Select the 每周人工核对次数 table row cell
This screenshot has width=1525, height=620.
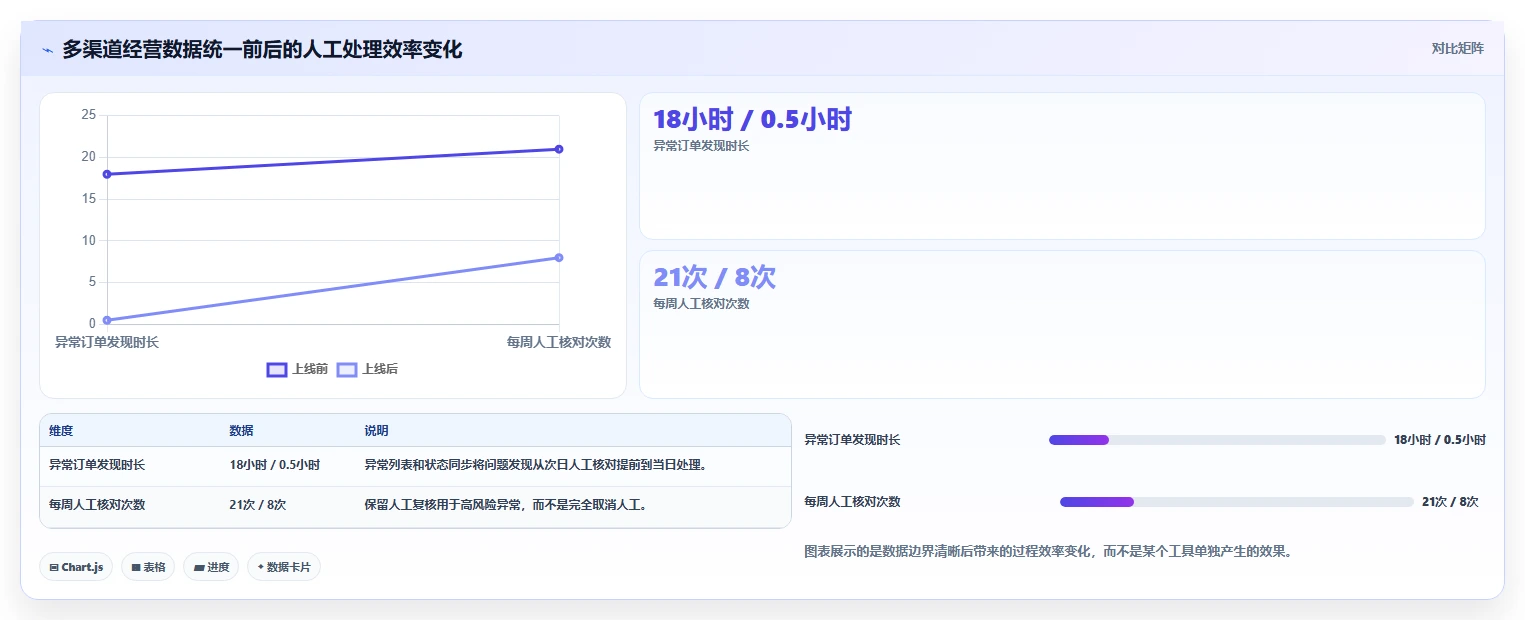97,505
